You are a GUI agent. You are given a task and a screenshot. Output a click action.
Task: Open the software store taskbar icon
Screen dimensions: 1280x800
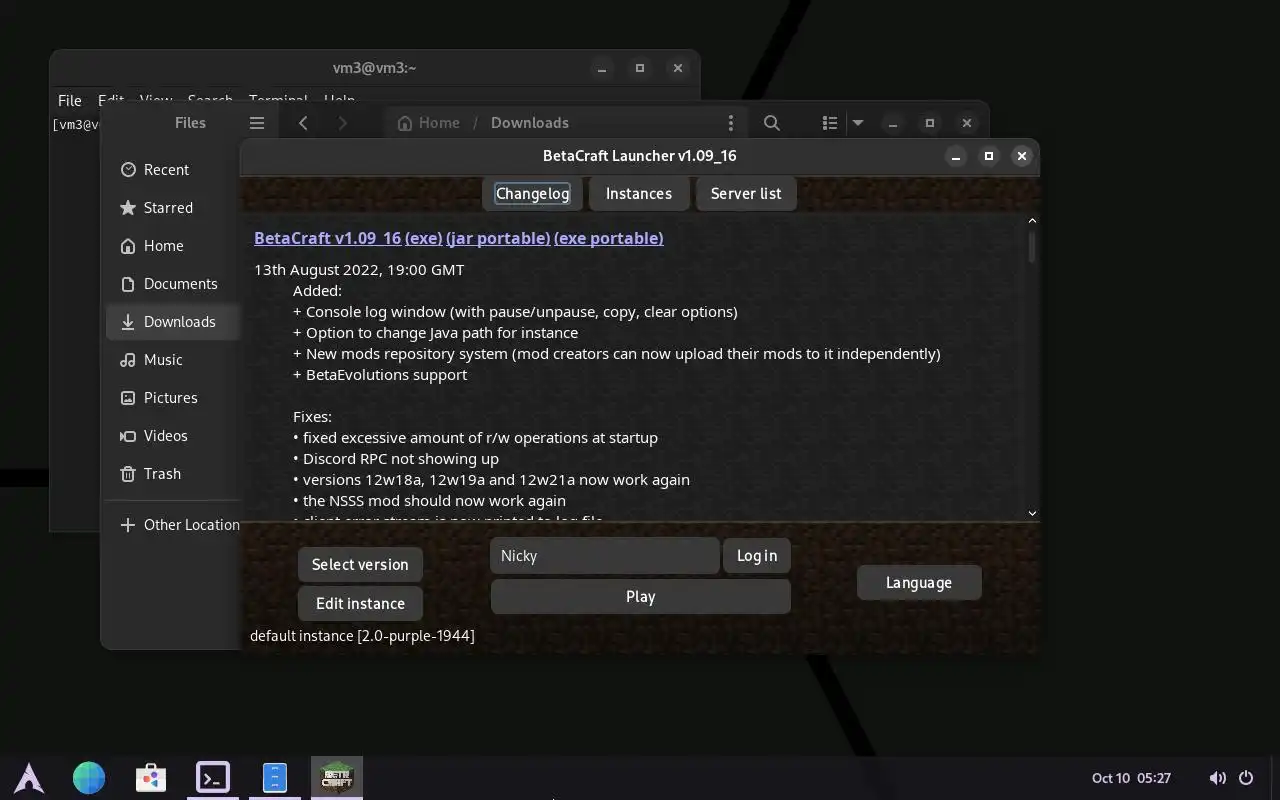151,777
